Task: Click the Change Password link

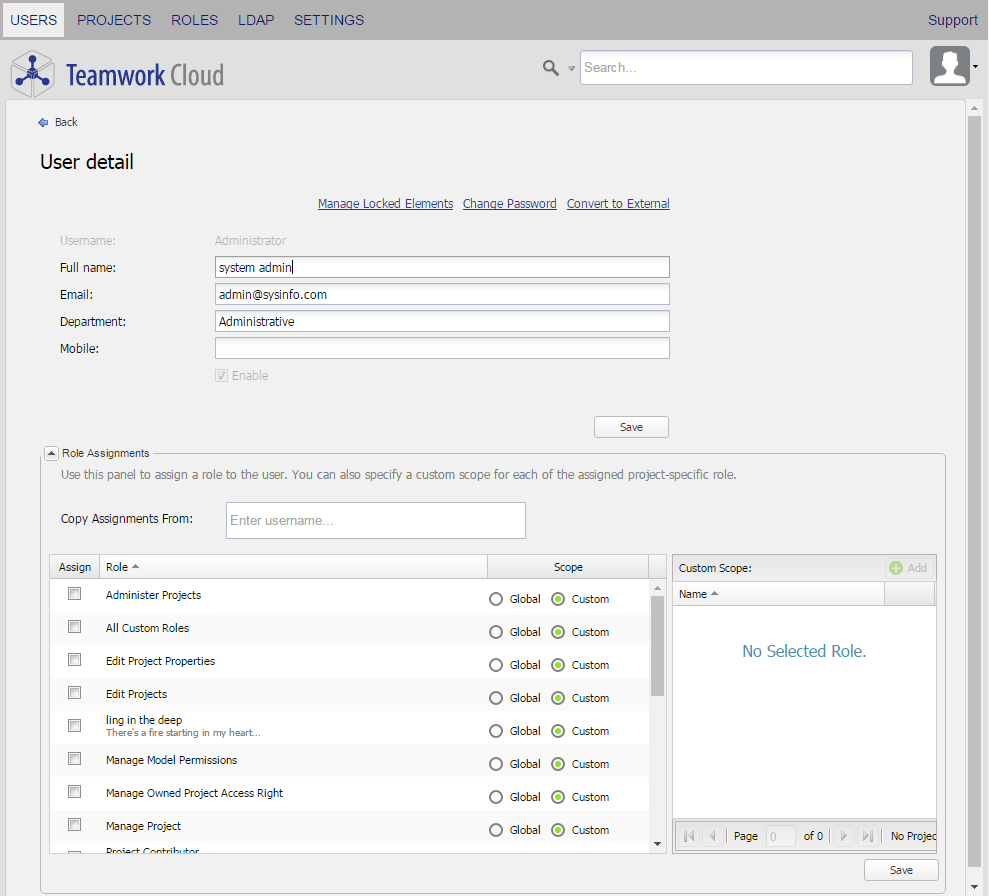Action: coord(509,204)
